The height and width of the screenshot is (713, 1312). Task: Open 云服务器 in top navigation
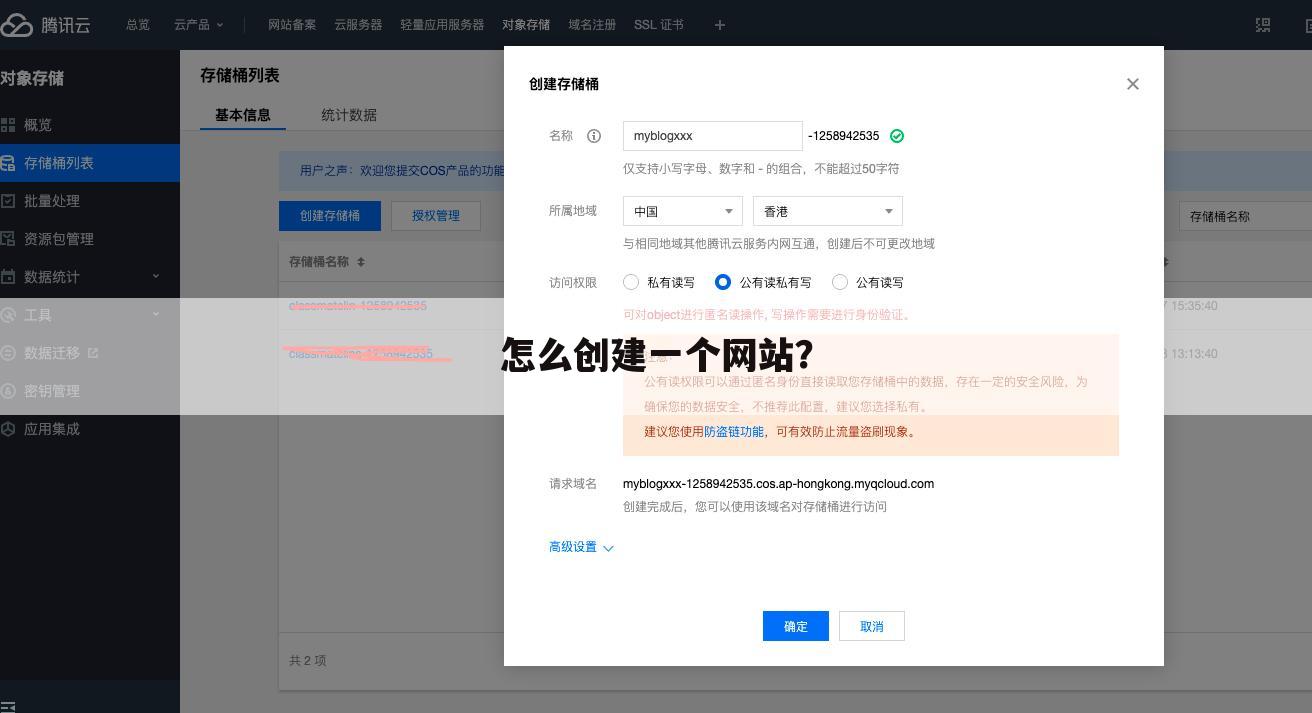click(358, 25)
